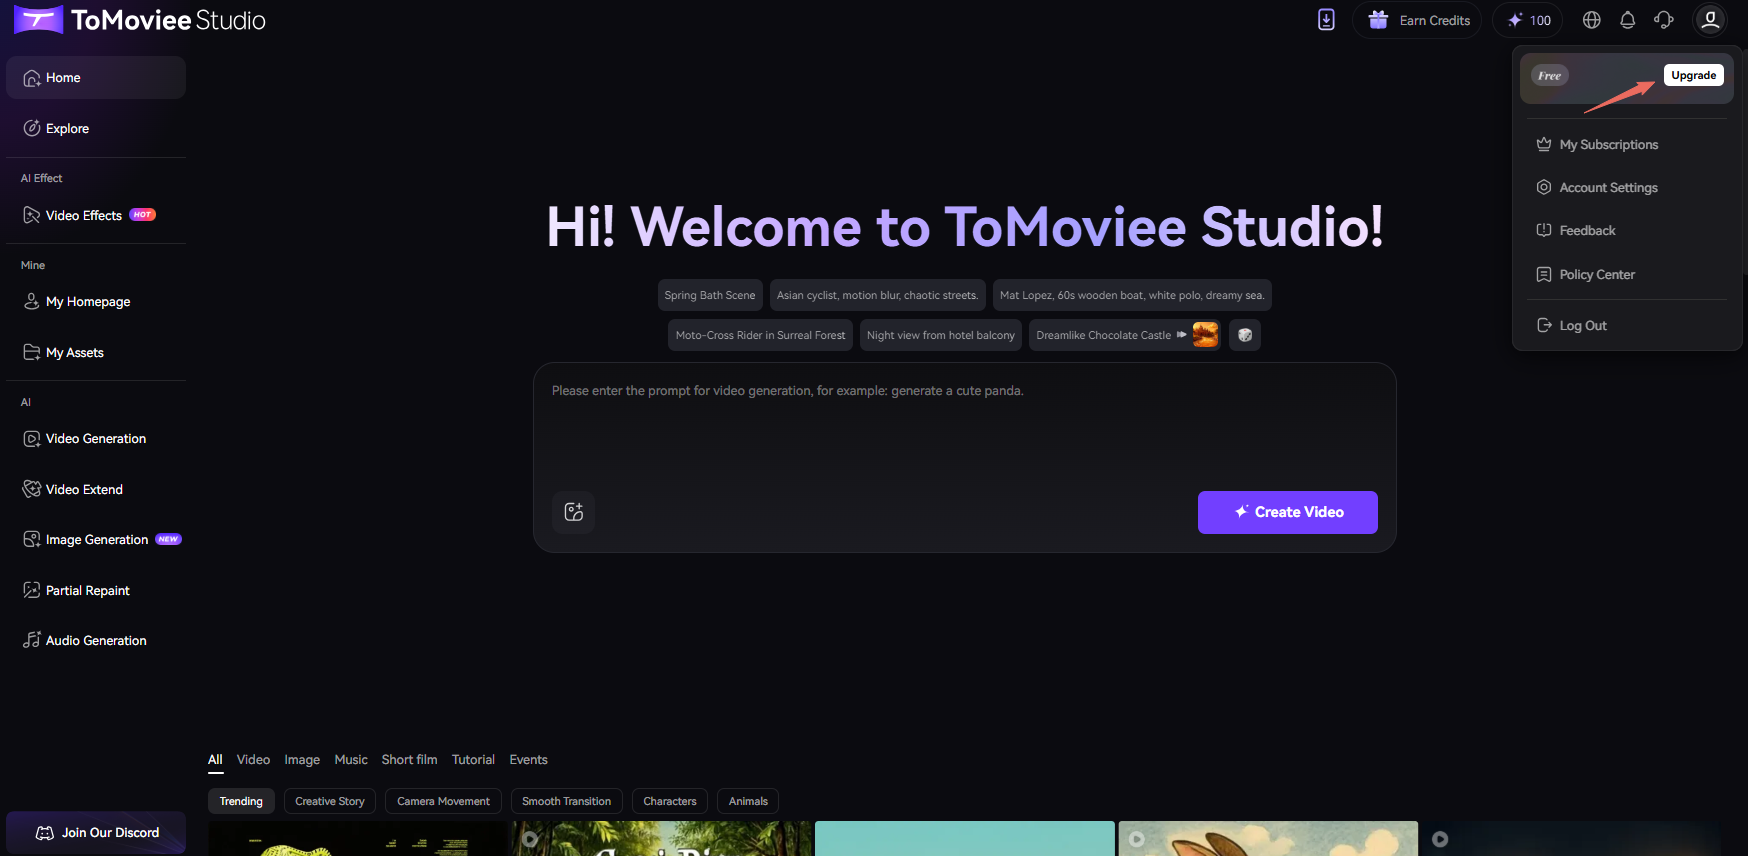
Task: Click the Upgrade button
Action: tap(1693, 75)
